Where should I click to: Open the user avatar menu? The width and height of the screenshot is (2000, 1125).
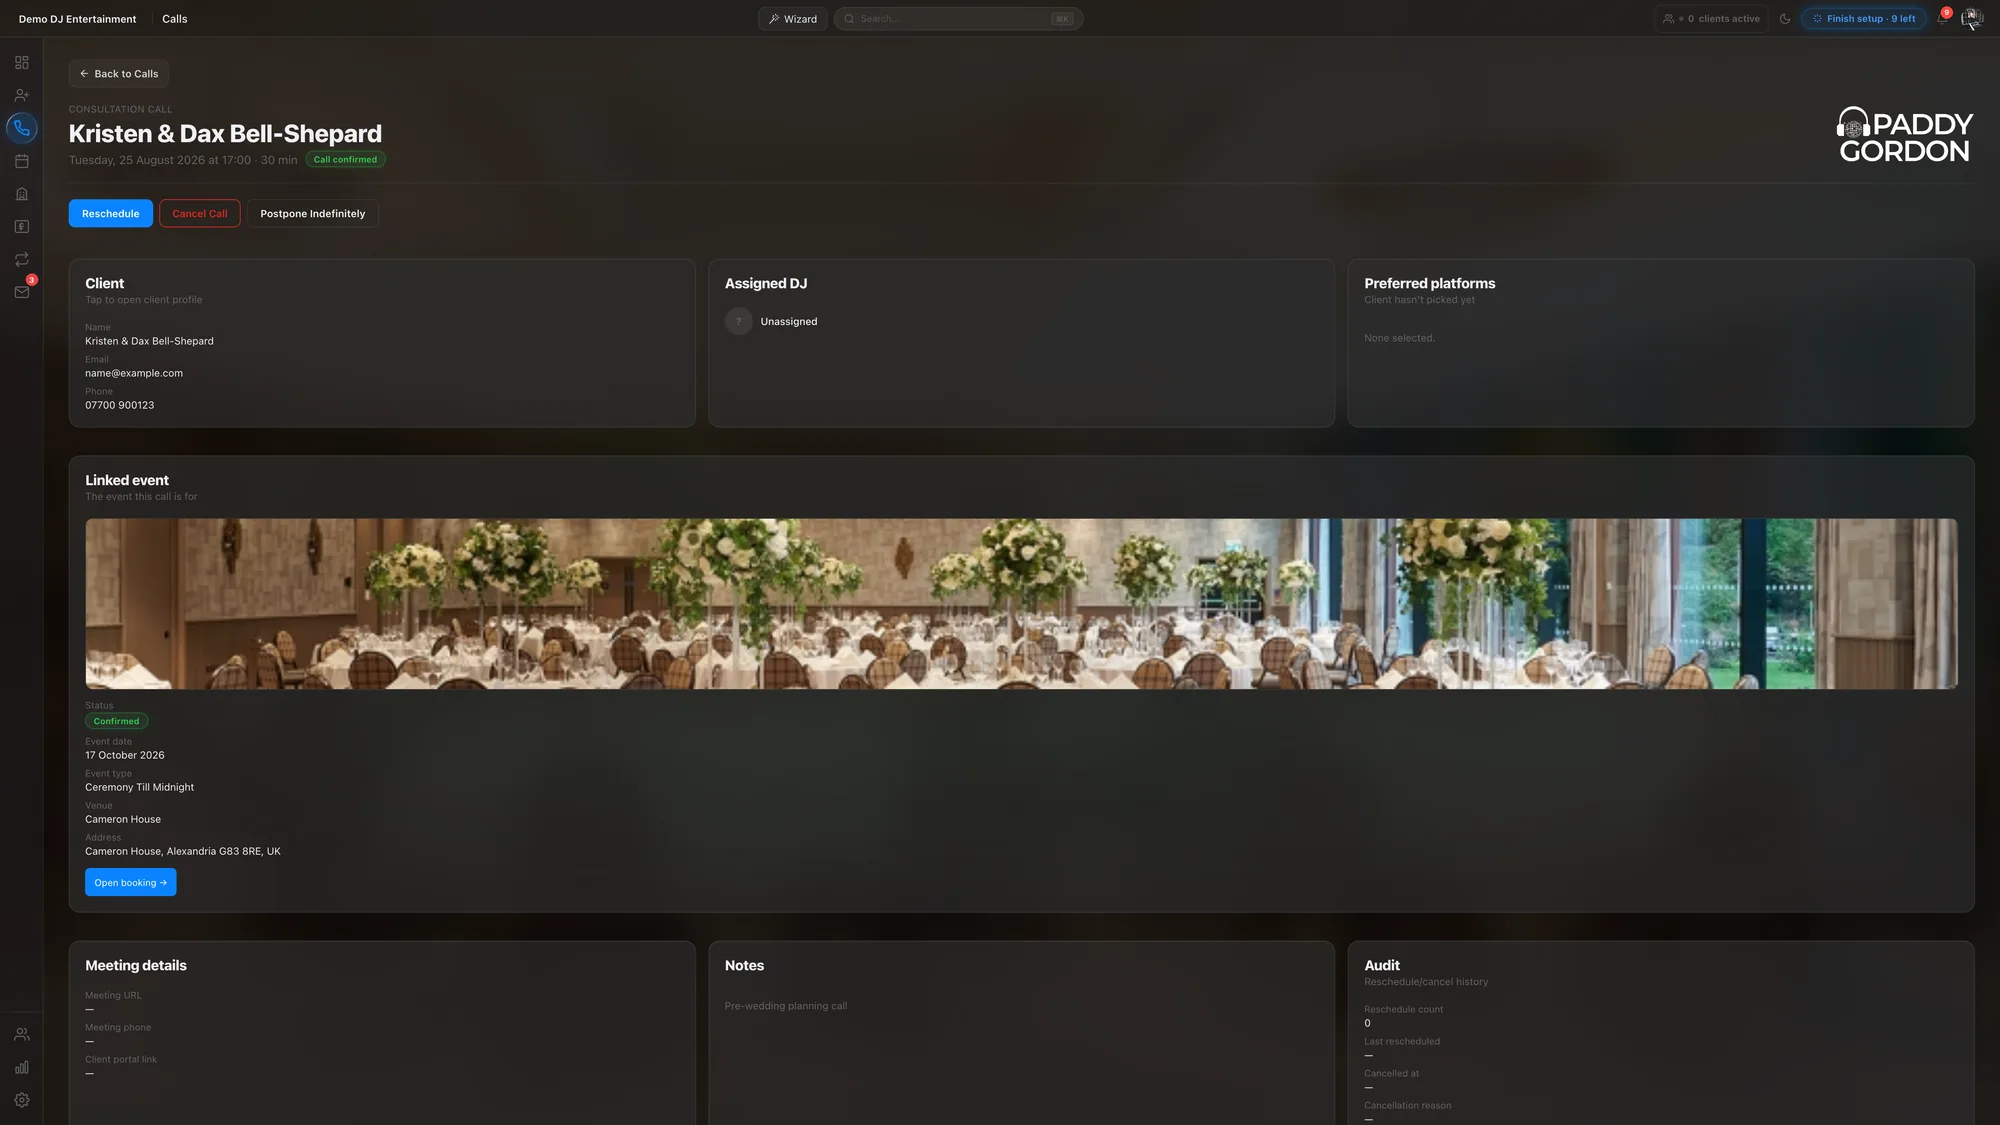[x=1972, y=19]
